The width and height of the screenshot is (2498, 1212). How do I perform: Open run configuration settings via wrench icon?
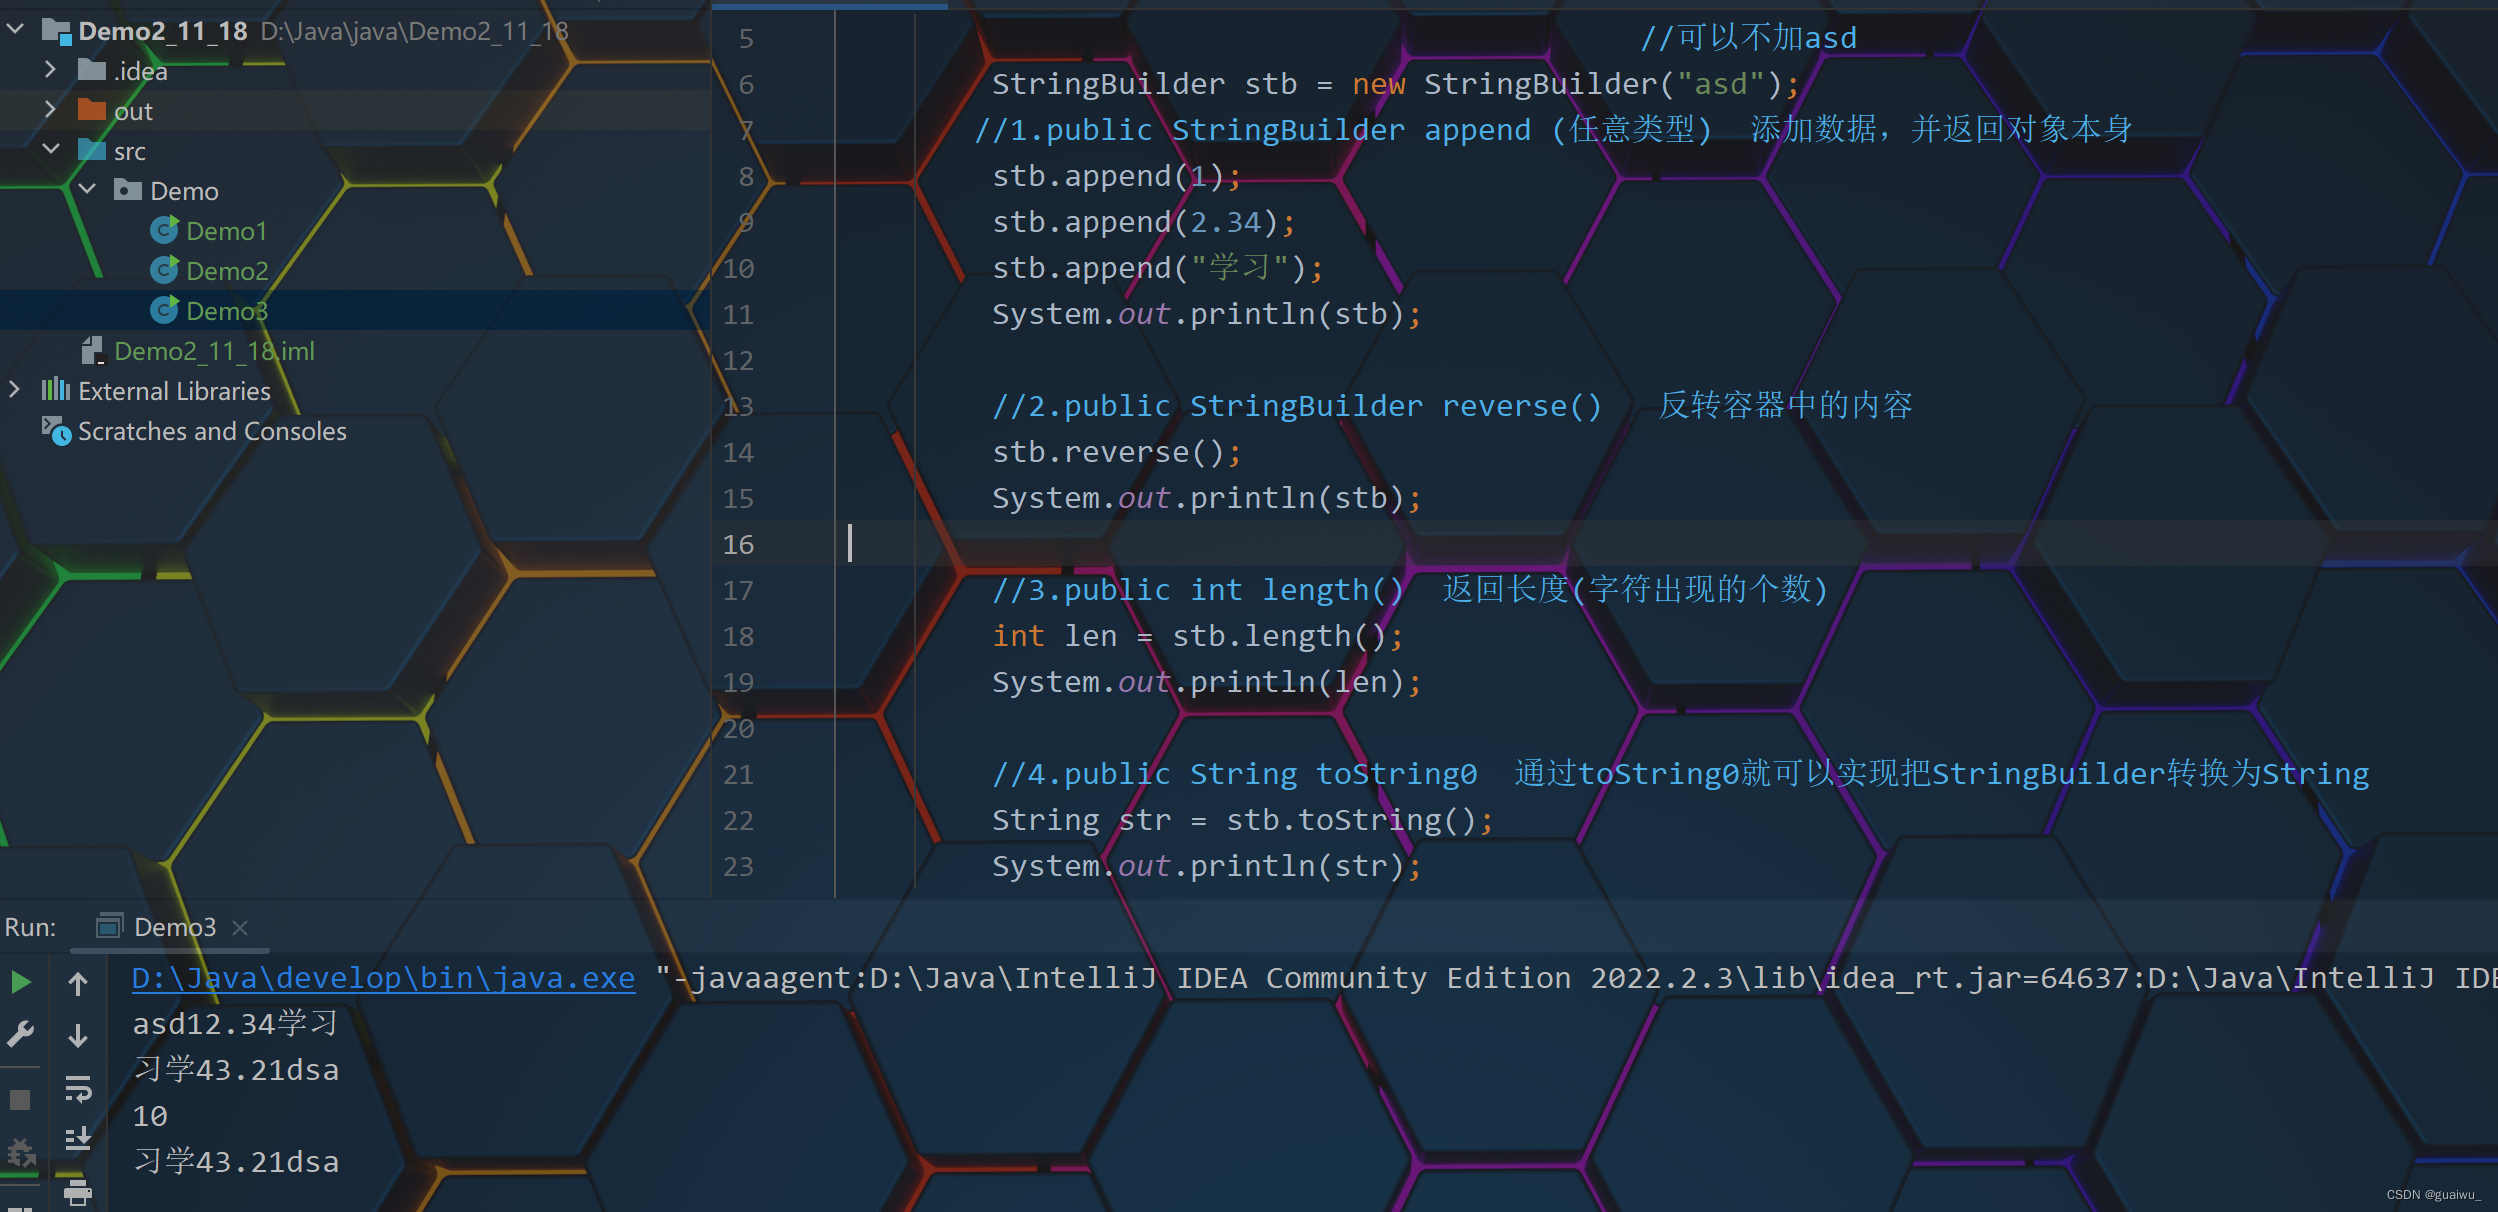[20, 1032]
